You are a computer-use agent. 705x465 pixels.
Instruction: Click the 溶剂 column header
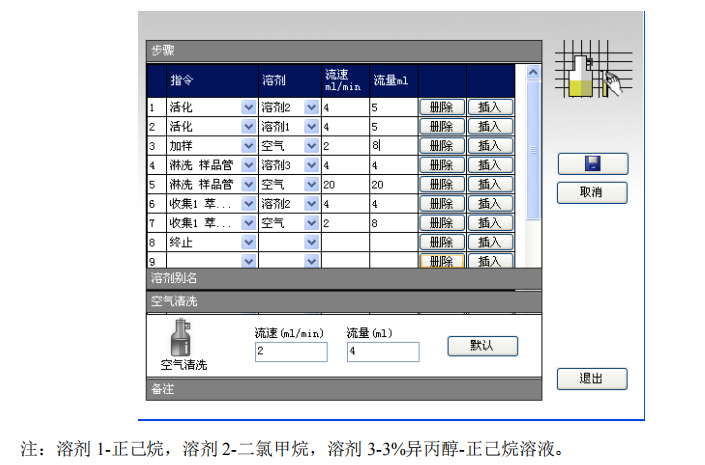[x=290, y=80]
